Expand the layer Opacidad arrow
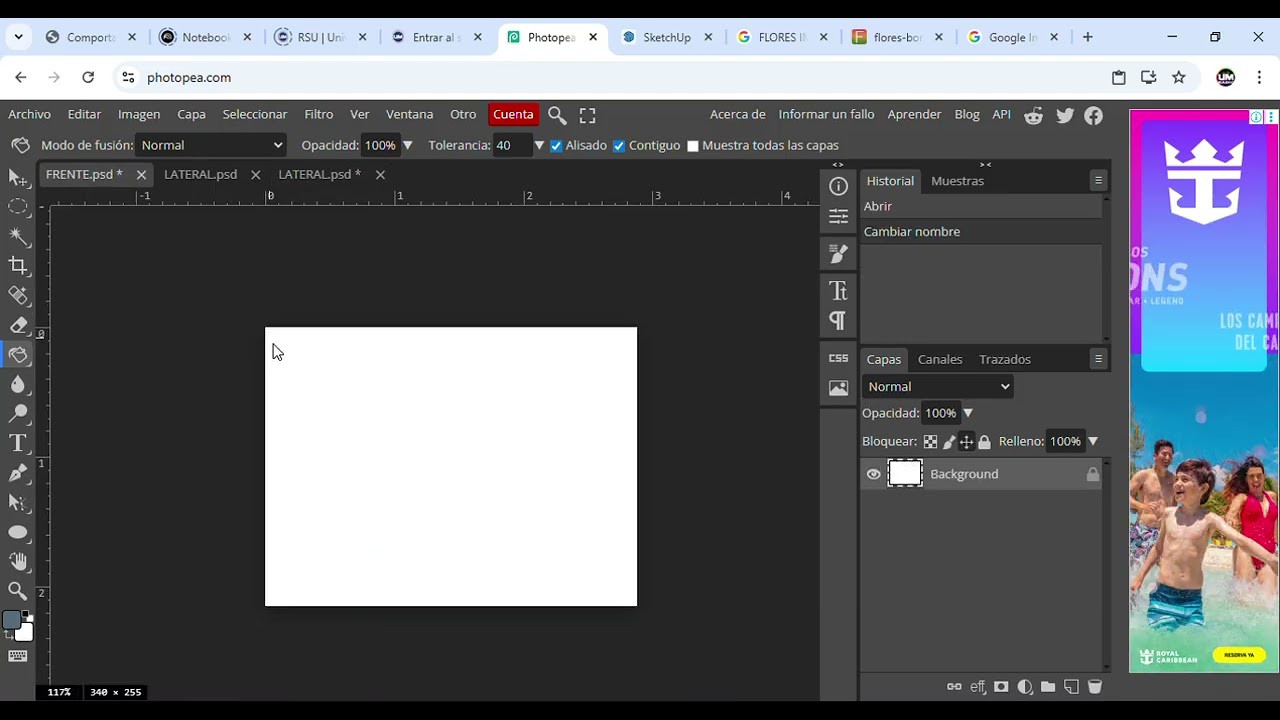 [967, 413]
